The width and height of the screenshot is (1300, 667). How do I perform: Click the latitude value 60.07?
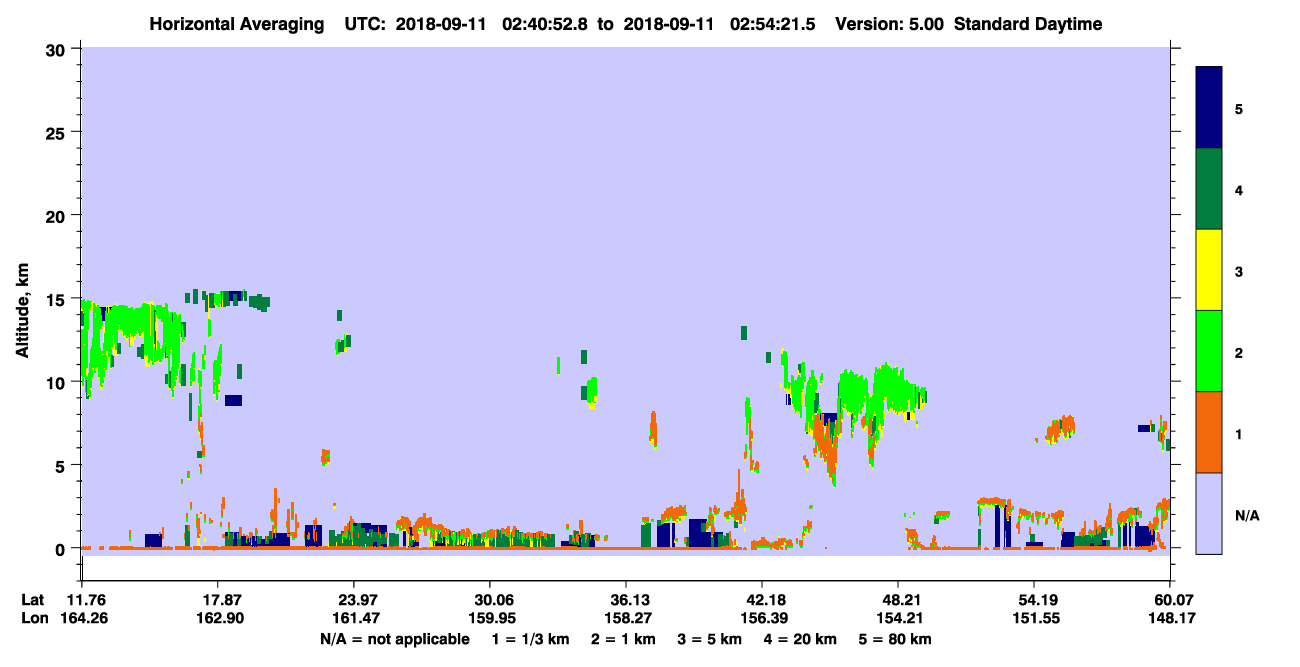[1170, 600]
